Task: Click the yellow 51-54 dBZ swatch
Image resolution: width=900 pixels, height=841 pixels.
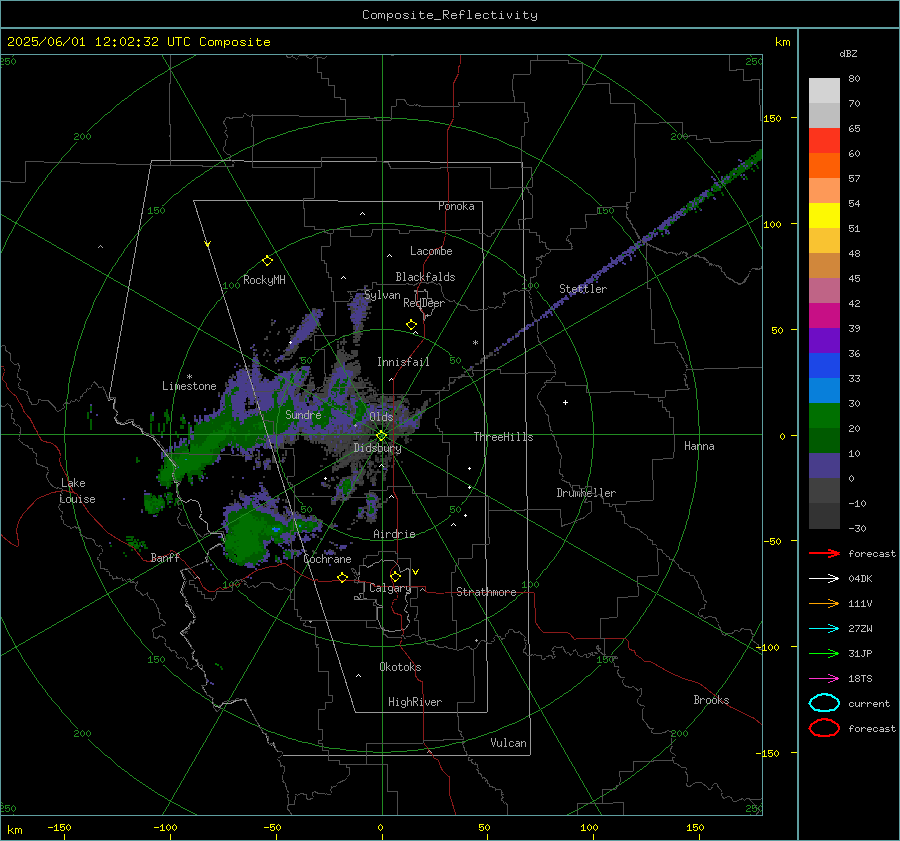Action: [824, 216]
